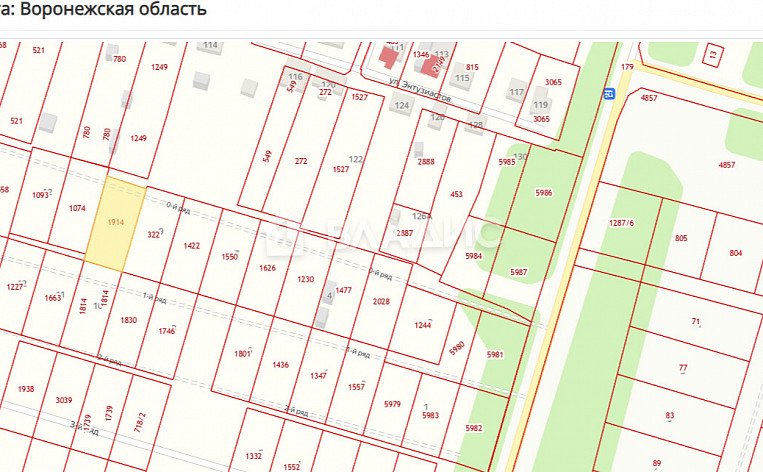The image size is (763, 472).
Task: Click the parcel label 71
Action: coord(696,322)
